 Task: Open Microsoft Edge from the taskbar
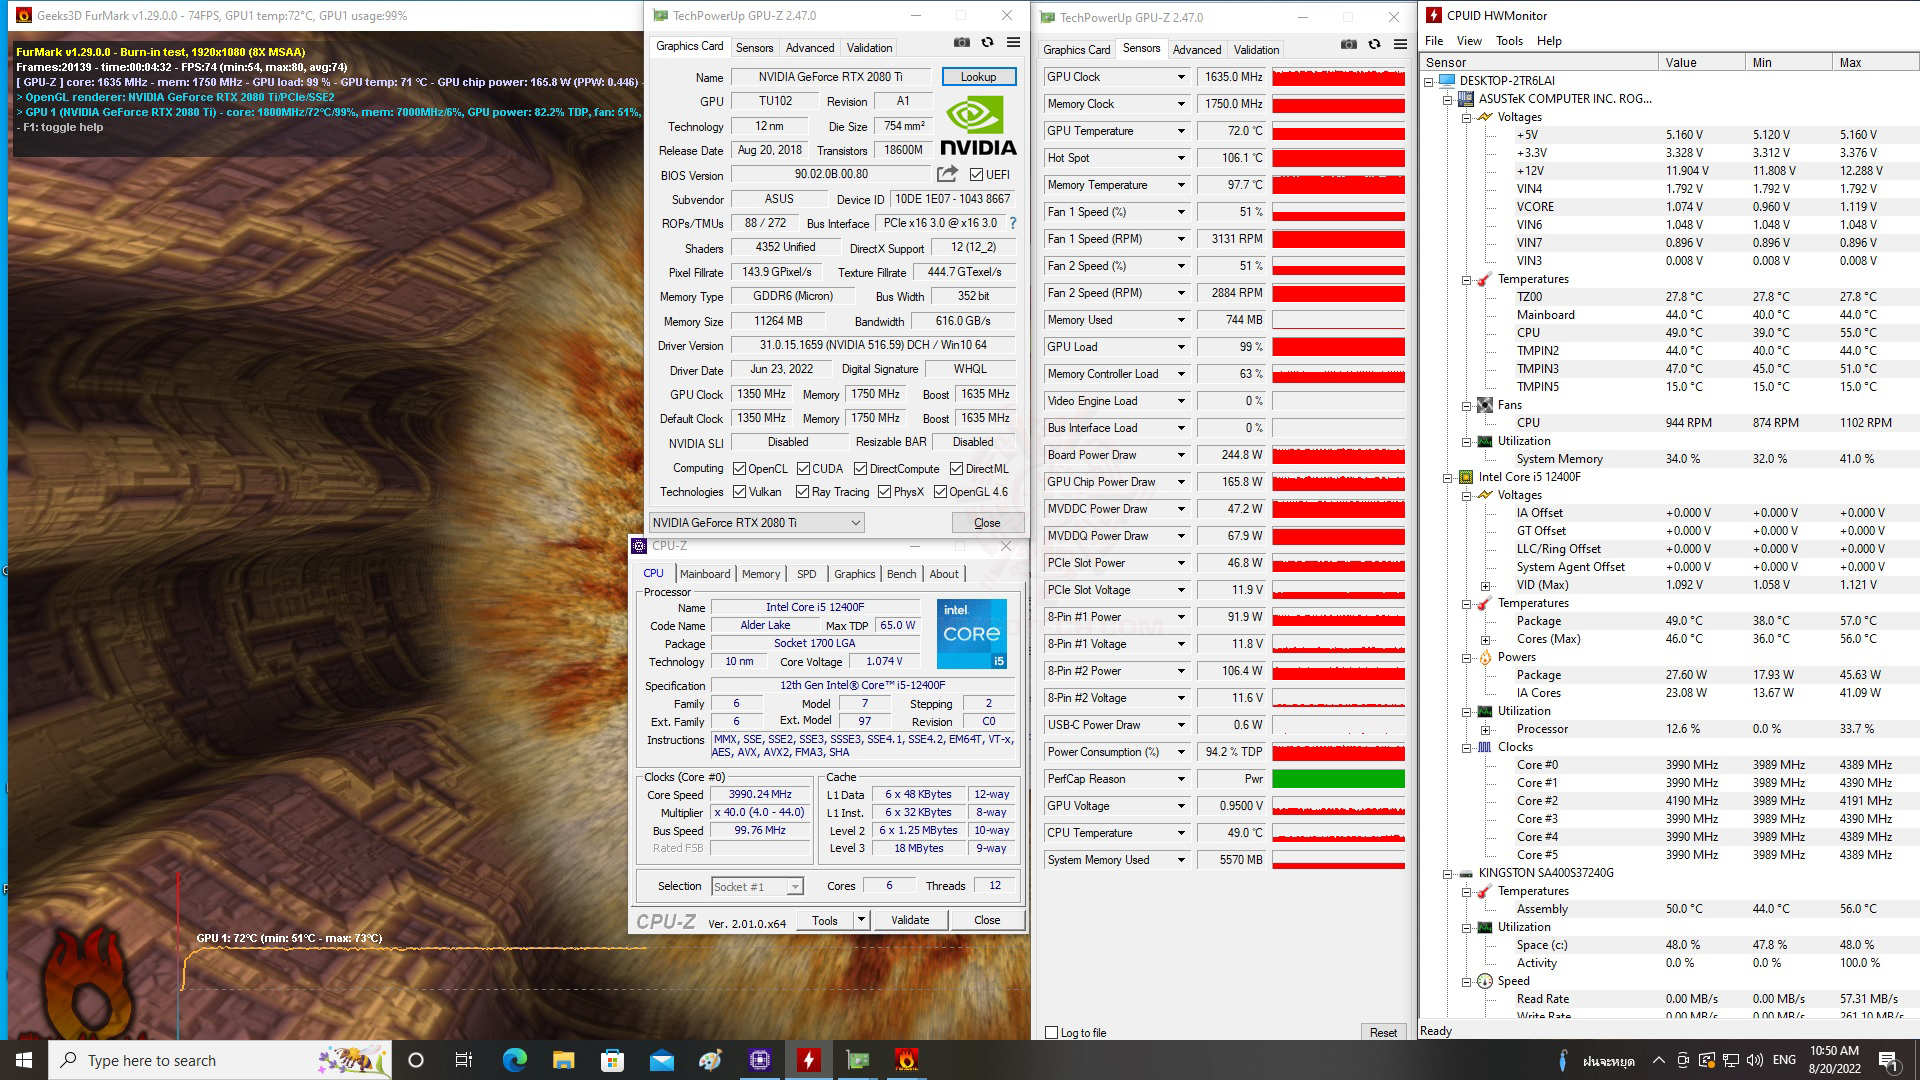coord(514,1060)
